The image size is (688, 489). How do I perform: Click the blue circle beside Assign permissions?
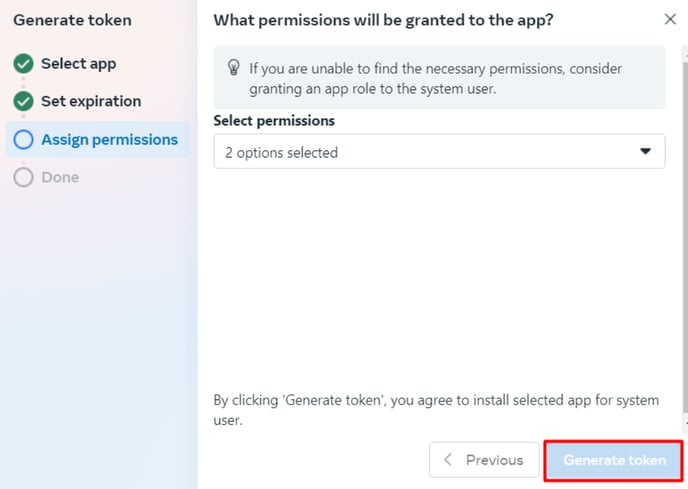click(23, 140)
